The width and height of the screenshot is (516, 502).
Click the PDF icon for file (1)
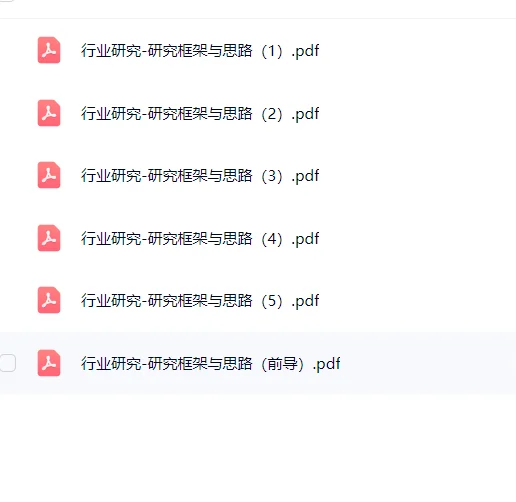tap(49, 50)
